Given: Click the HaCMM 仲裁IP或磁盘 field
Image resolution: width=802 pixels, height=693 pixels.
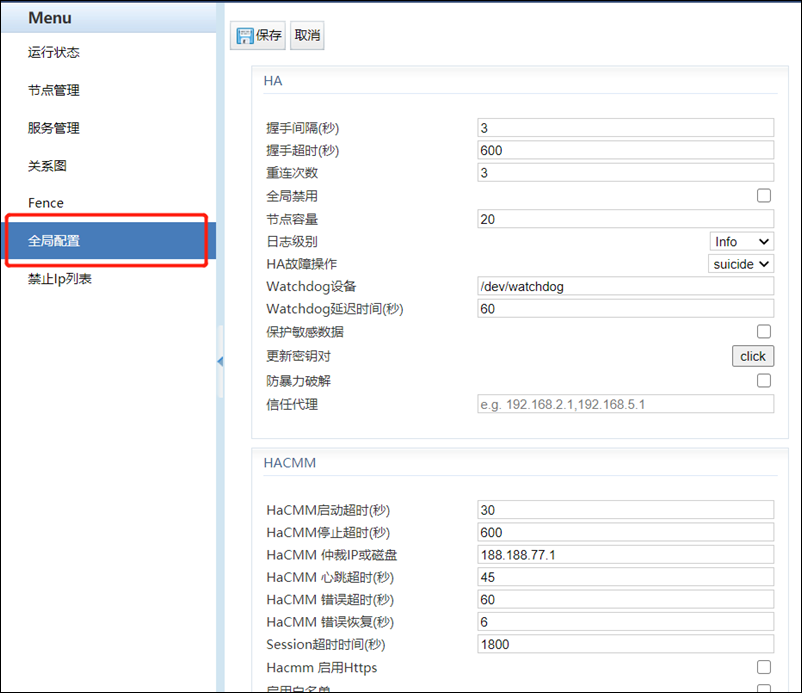Looking at the screenshot, I should pyautogui.click(x=625, y=555).
